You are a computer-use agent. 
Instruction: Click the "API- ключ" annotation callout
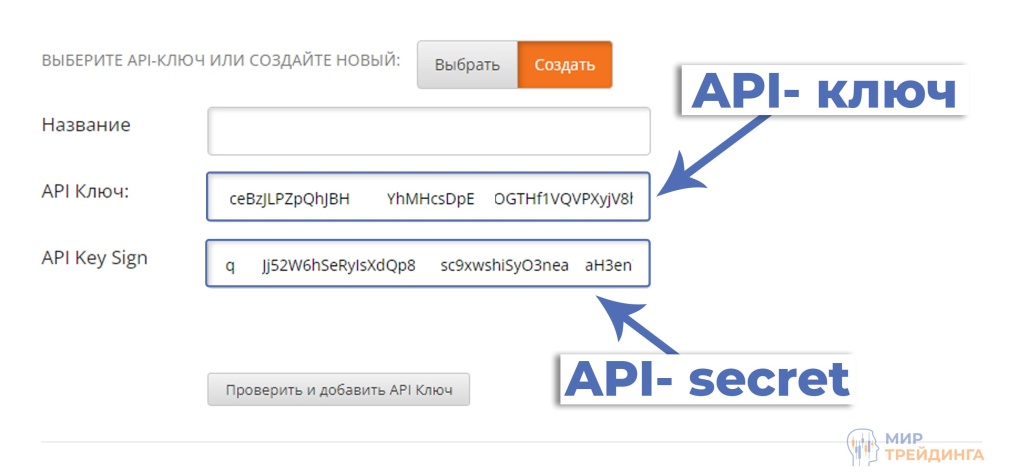(824, 93)
